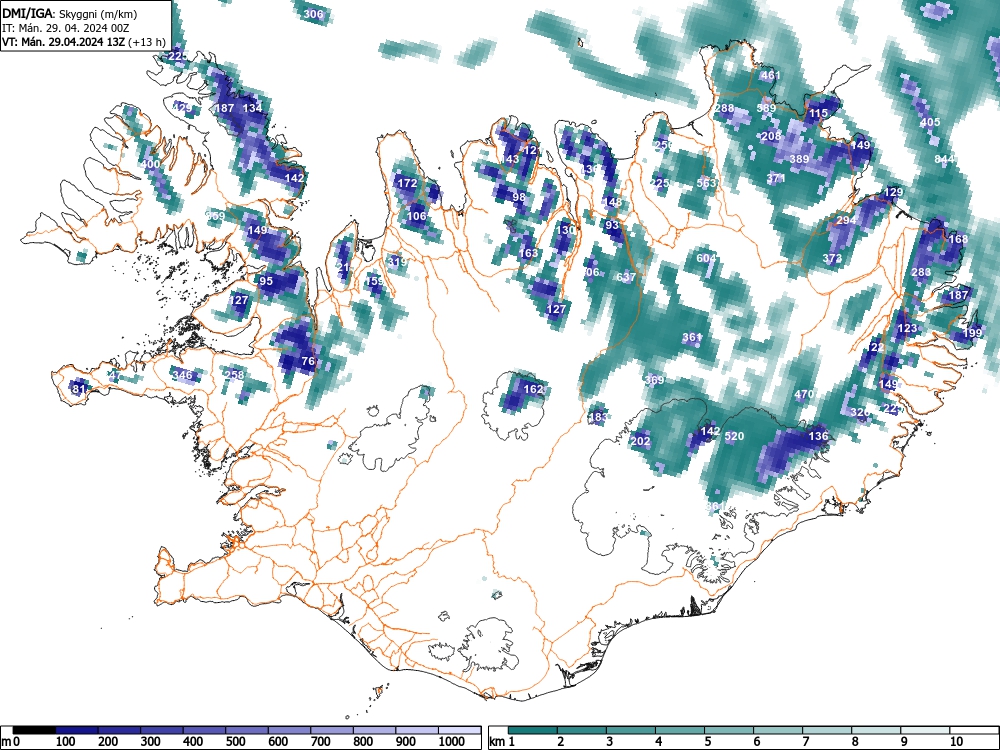Select the '208' value on the map
This screenshot has width=1000, height=750.
[x=771, y=136]
